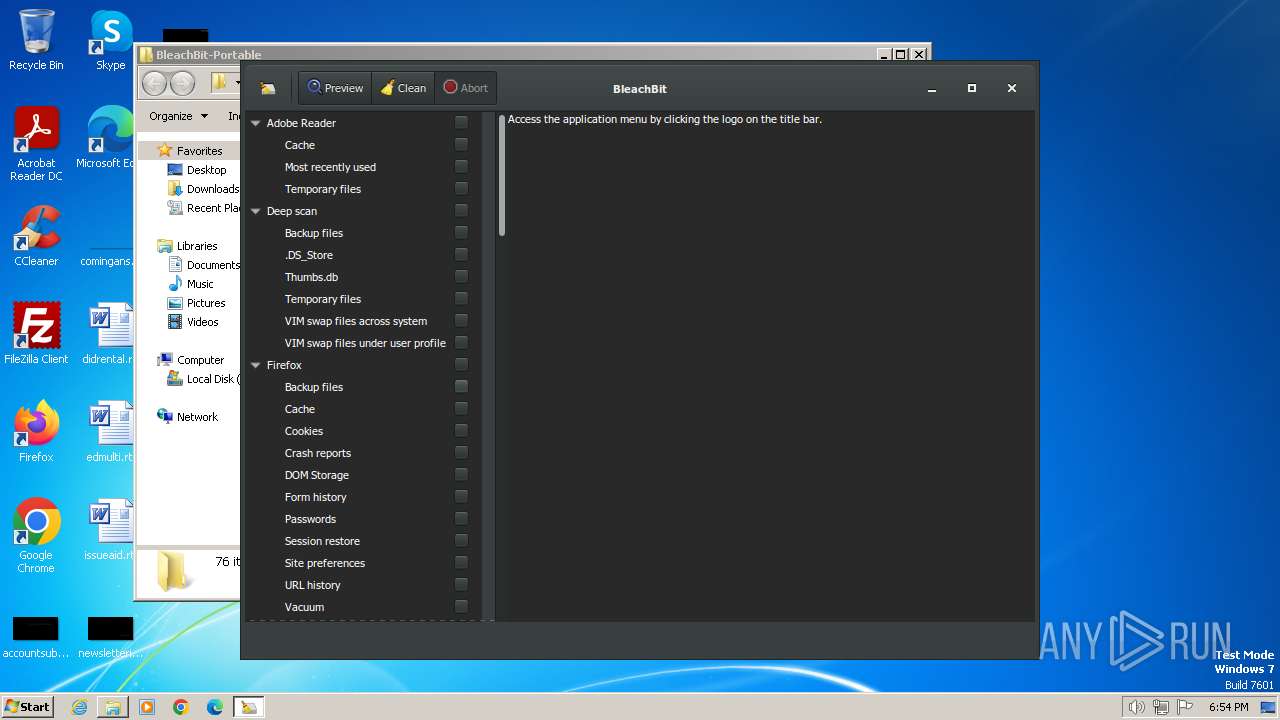1280x720 pixels.
Task: Open accountsub file on desktop
Action: (x=36, y=638)
